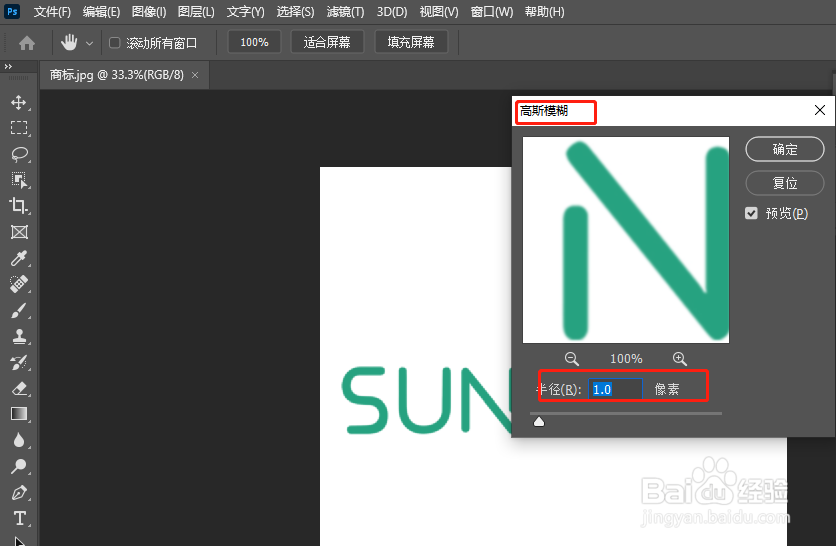Select the Brush tool
836x546 pixels.
(x=19, y=310)
